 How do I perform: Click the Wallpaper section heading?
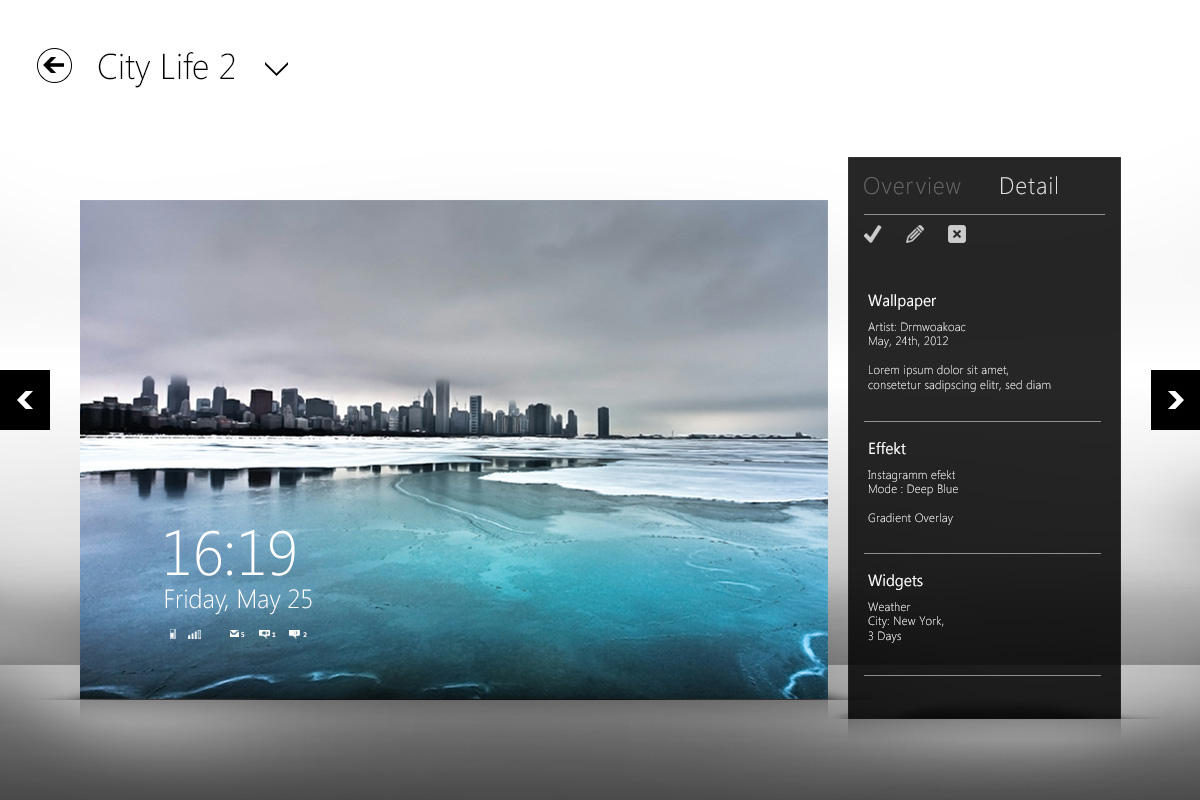click(x=902, y=300)
